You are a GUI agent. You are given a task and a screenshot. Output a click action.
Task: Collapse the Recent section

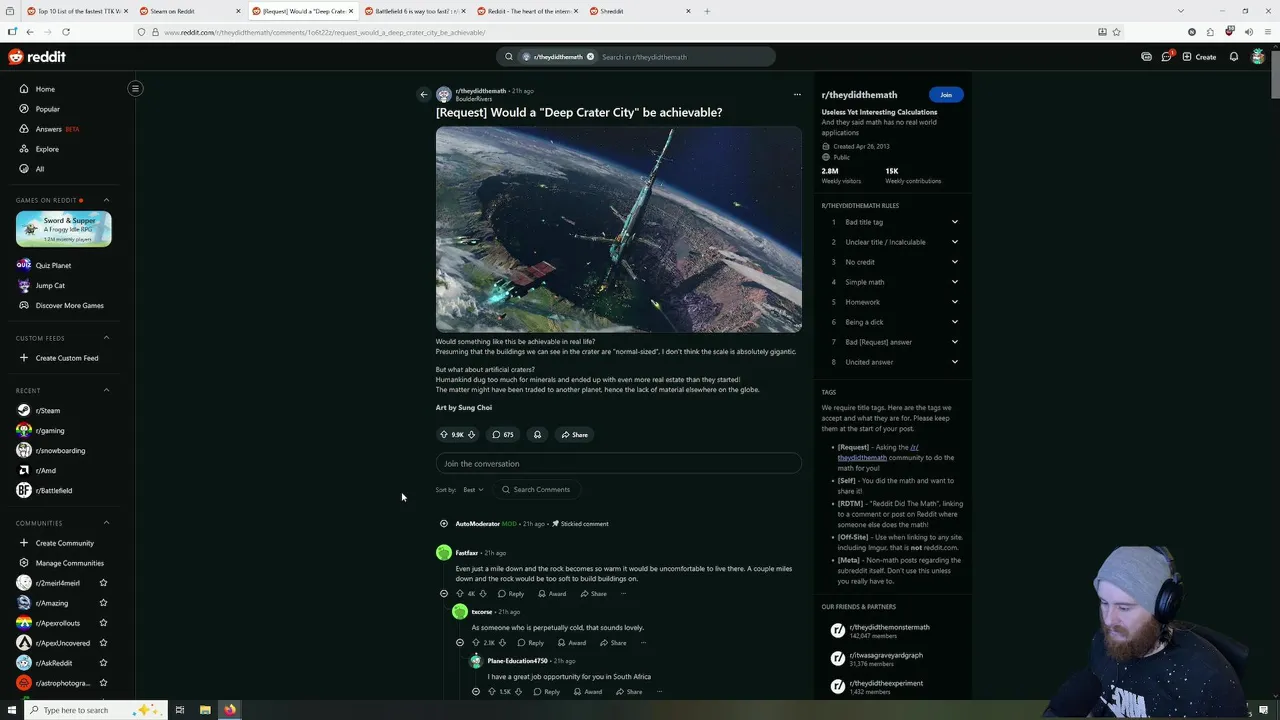tap(106, 390)
